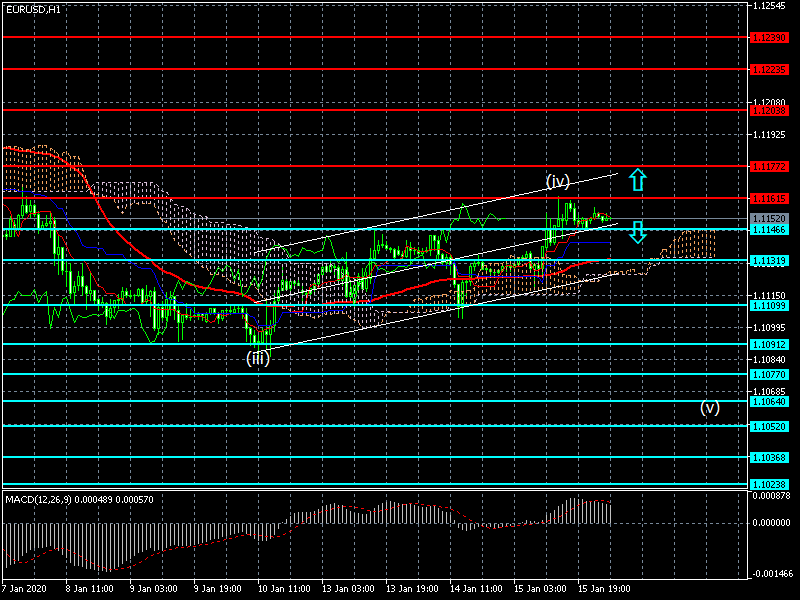This screenshot has width=800, height=600.
Task: Select the 1.11615 red price level label
Action: (769, 198)
